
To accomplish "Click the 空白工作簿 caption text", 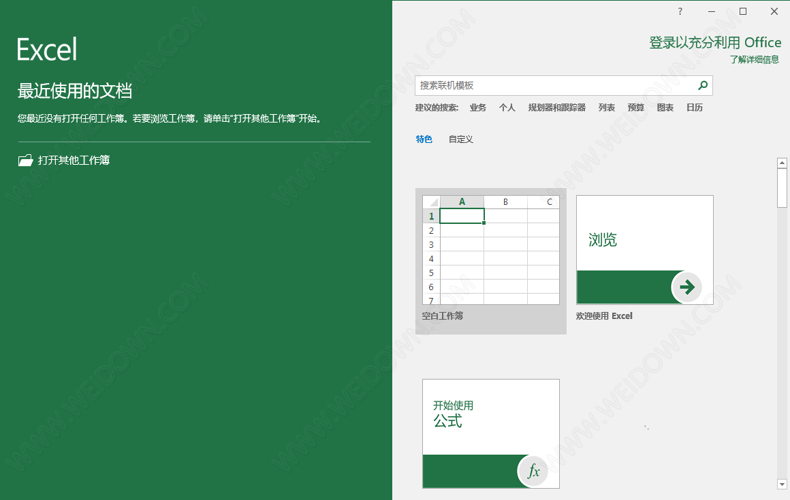I will pos(442,316).
